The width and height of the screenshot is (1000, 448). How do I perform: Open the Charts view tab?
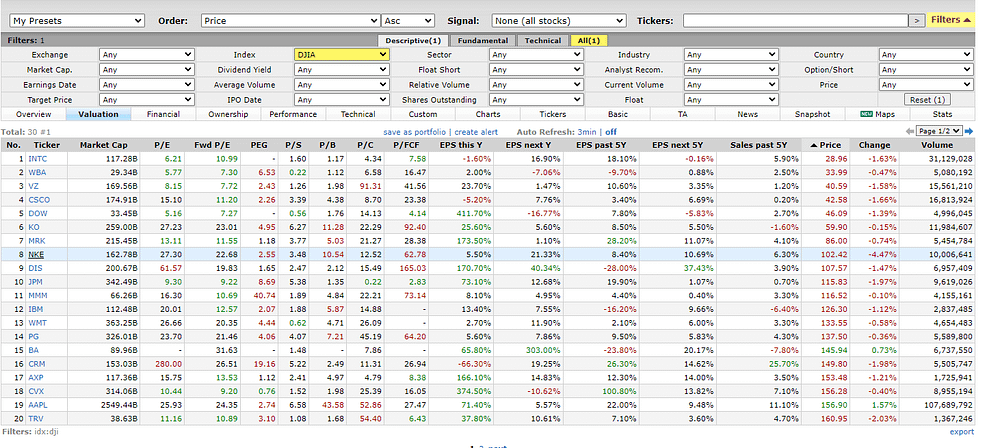[x=488, y=114]
